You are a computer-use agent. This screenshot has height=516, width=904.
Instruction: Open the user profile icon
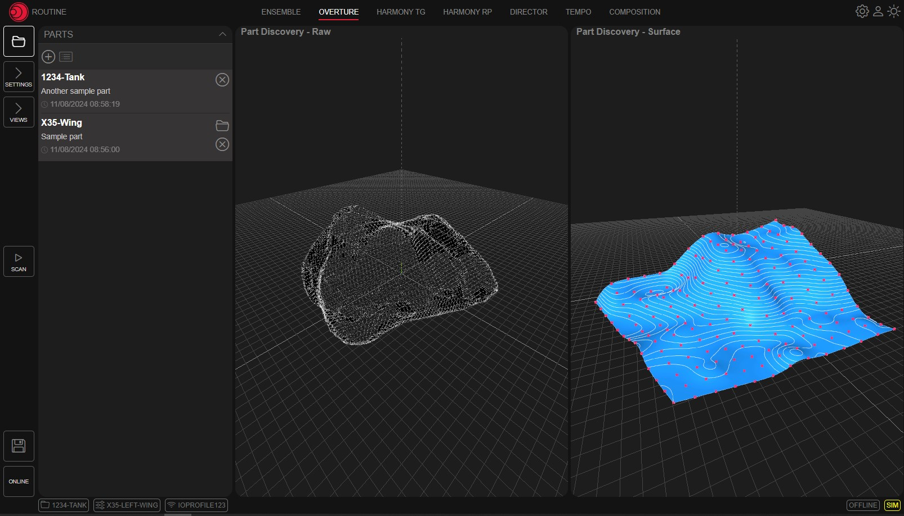878,12
